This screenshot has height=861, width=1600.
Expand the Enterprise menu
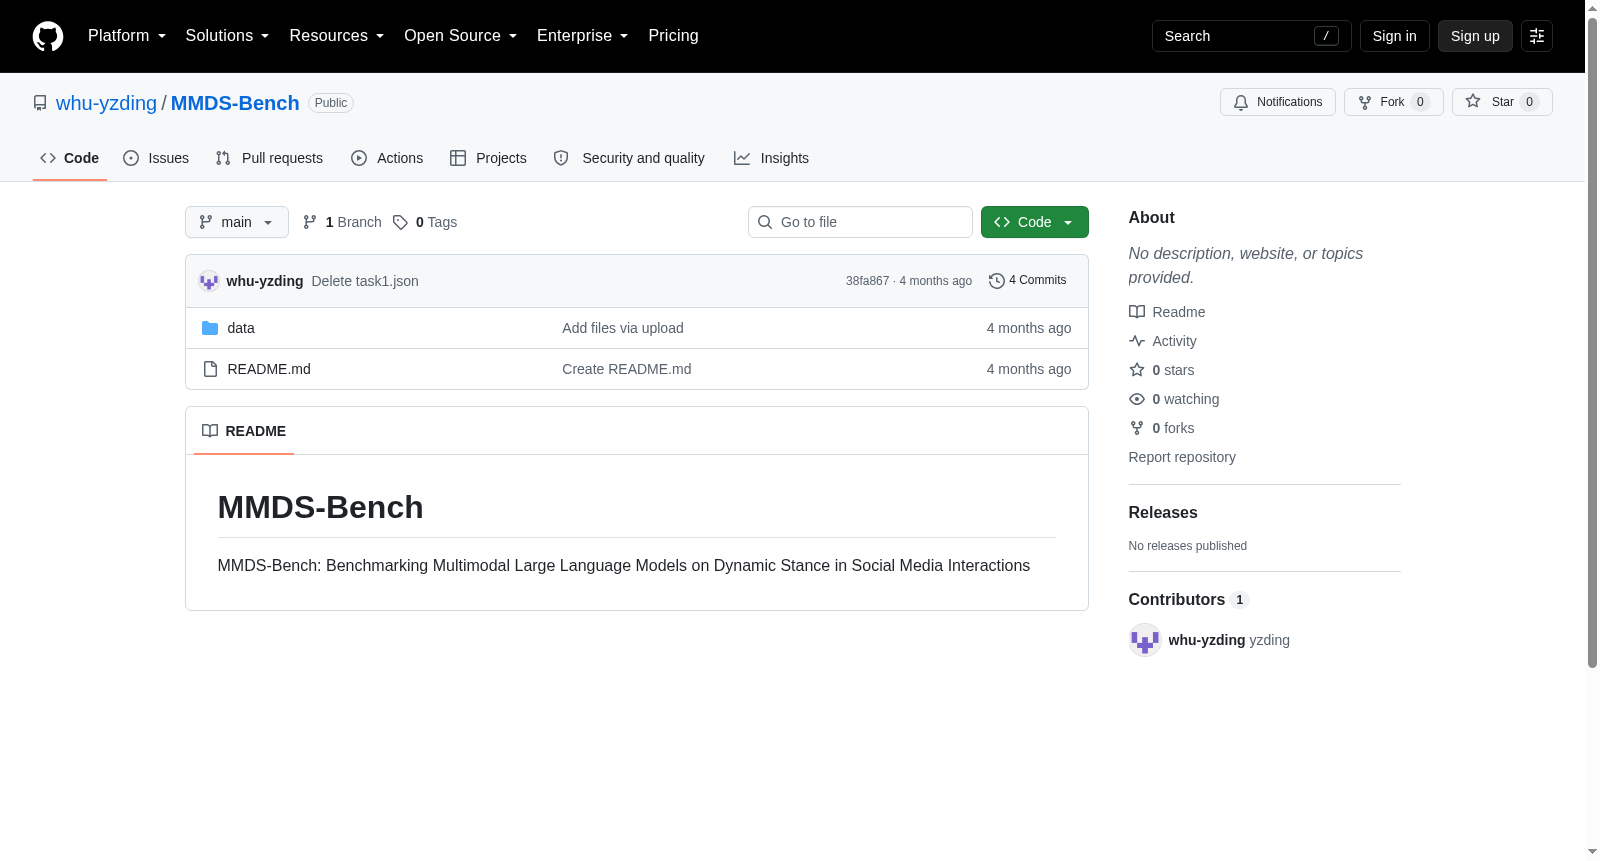pyautogui.click(x=583, y=36)
